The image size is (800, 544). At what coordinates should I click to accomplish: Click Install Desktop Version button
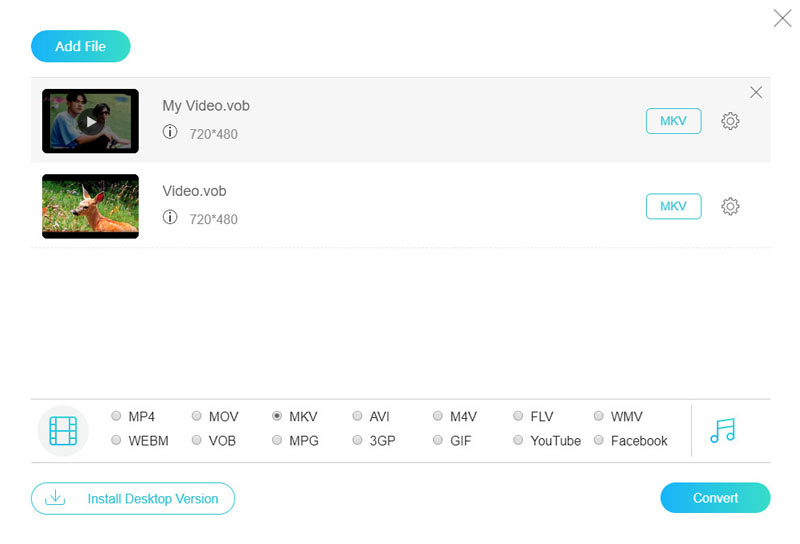pos(133,498)
